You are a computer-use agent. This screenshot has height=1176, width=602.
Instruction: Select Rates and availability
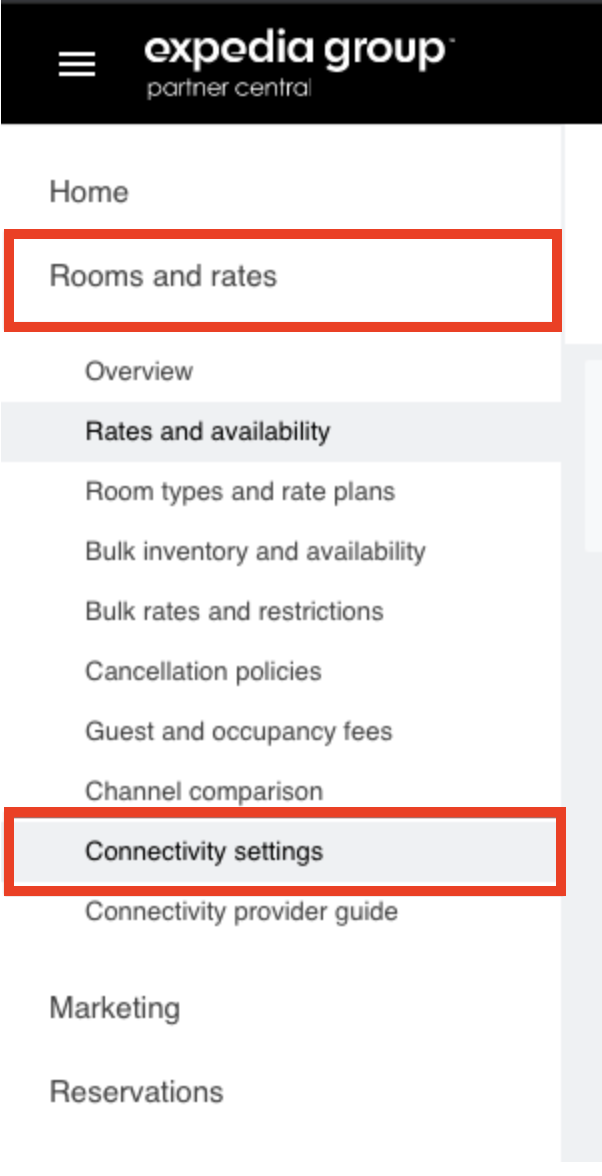[x=207, y=432]
